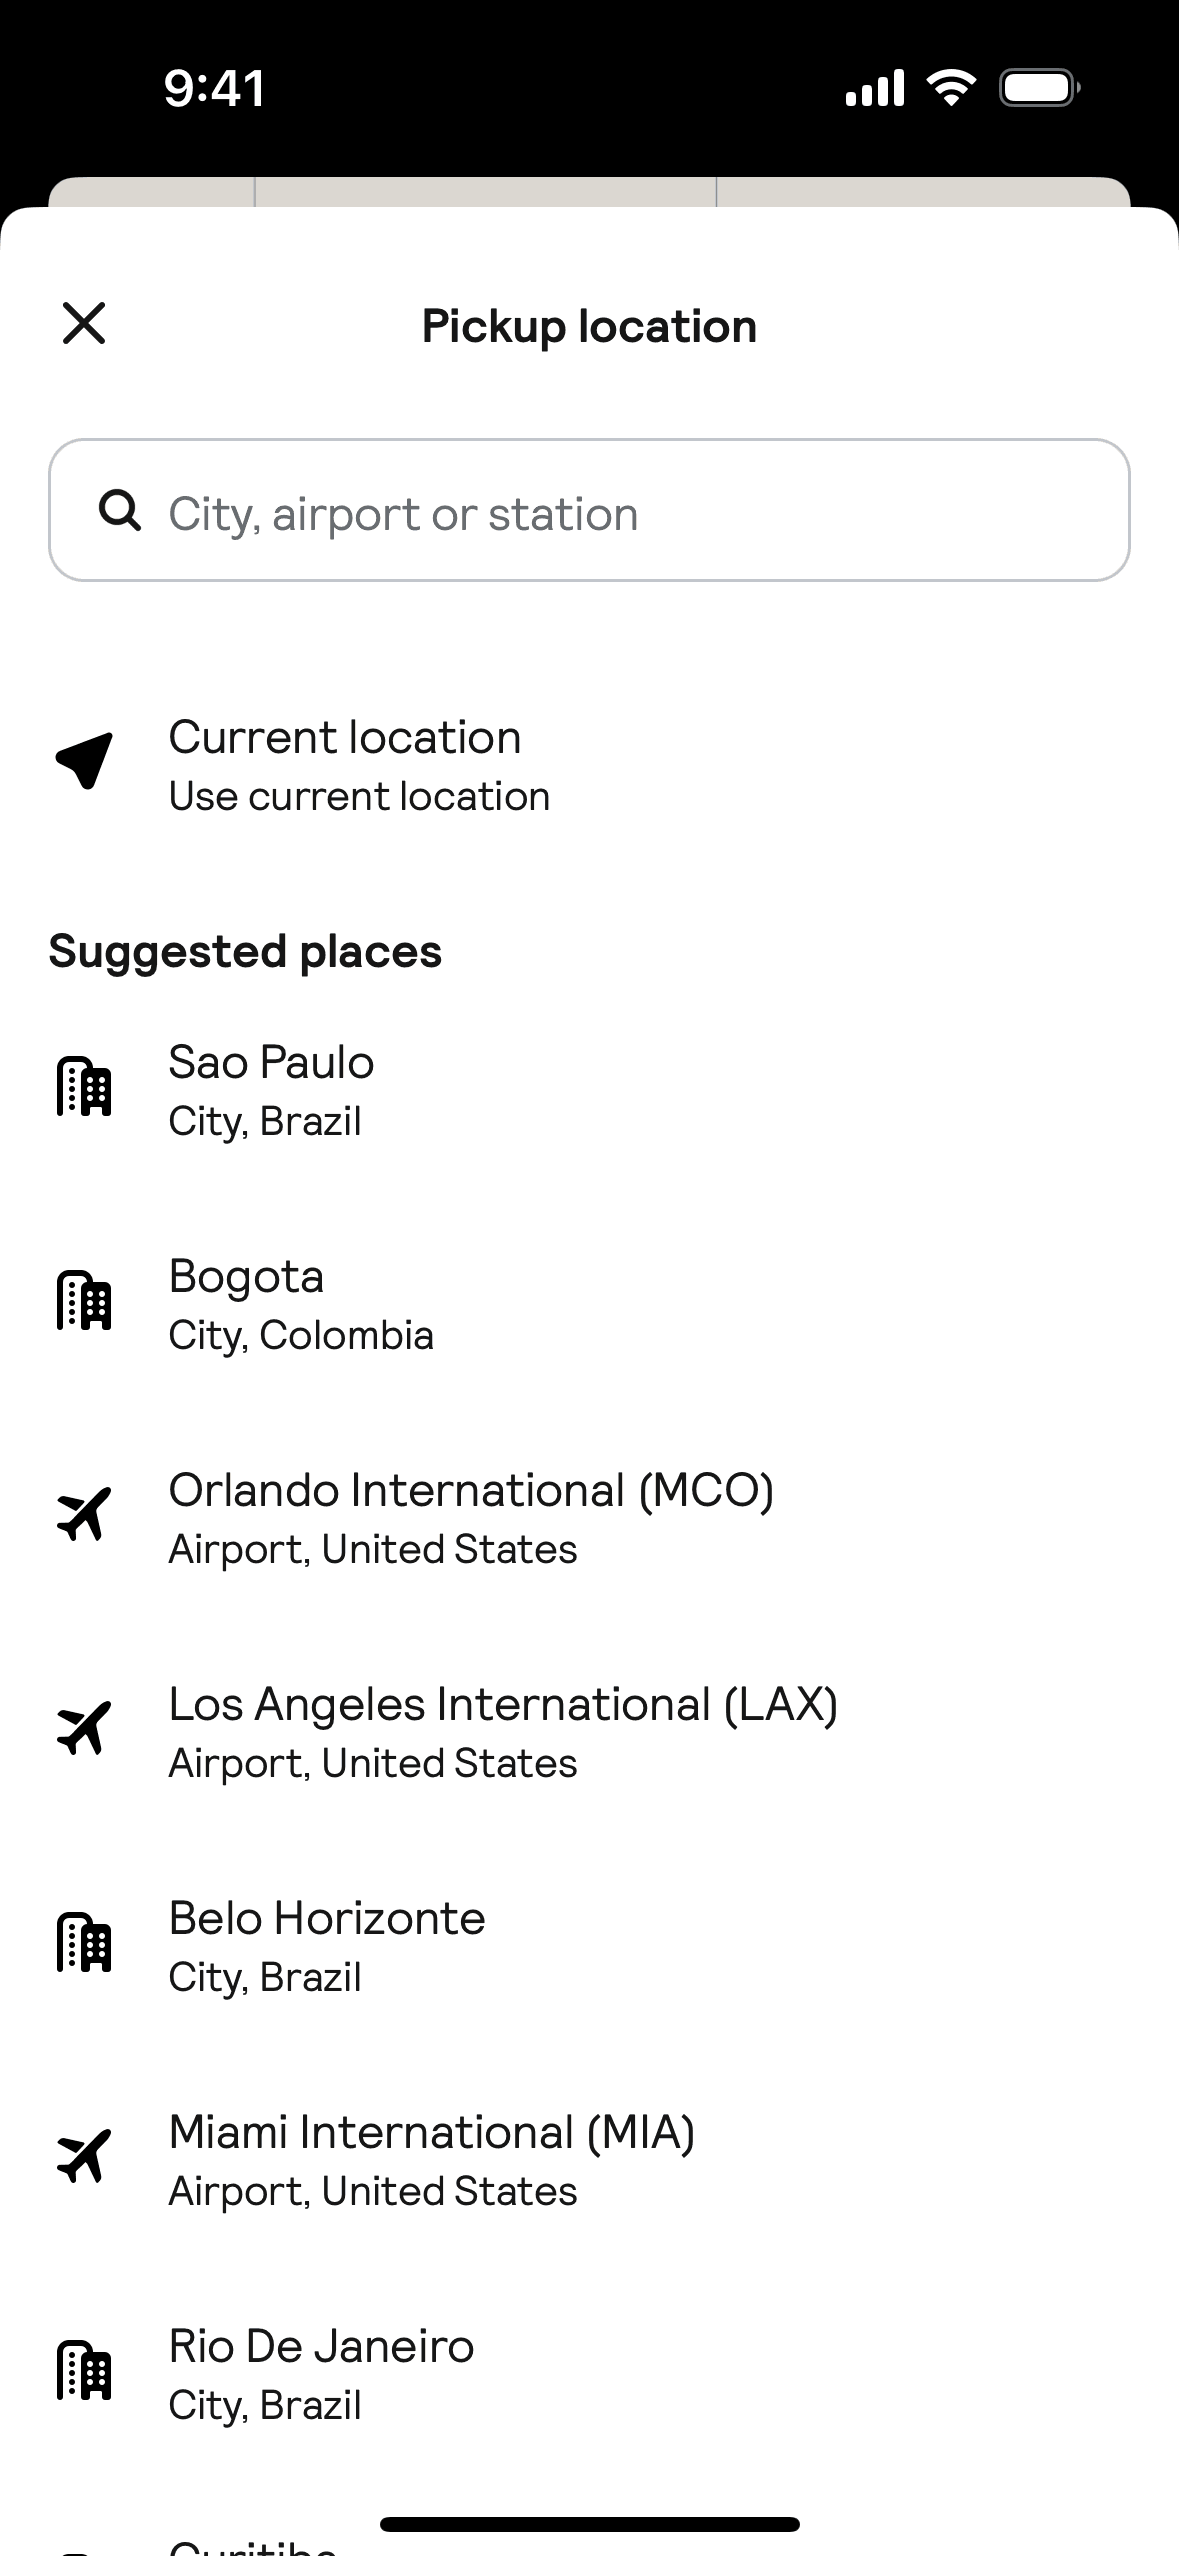Tap the Orlando airport plane icon
This screenshot has height=2556, width=1179.
84,1515
